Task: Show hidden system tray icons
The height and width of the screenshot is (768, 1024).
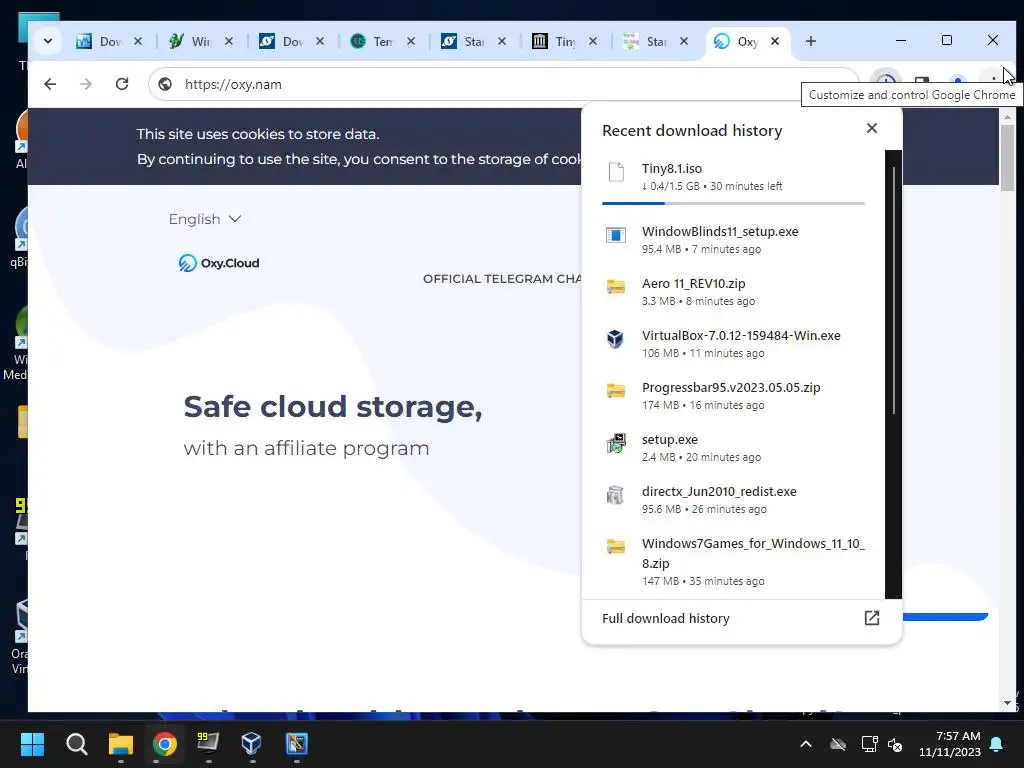Action: click(x=806, y=744)
